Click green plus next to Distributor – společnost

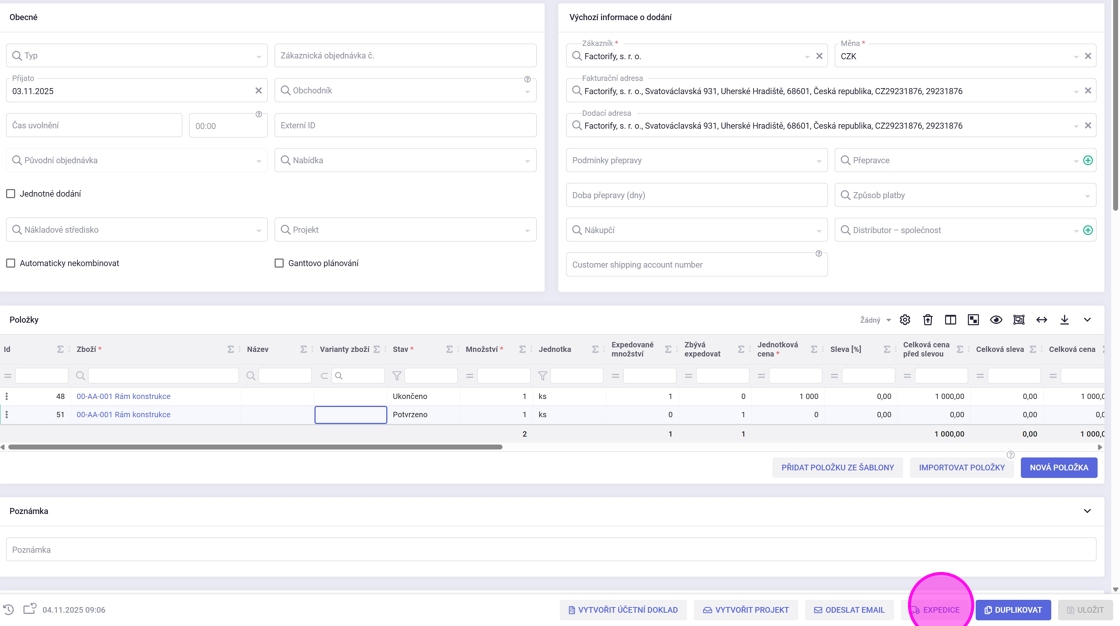[x=1088, y=230]
